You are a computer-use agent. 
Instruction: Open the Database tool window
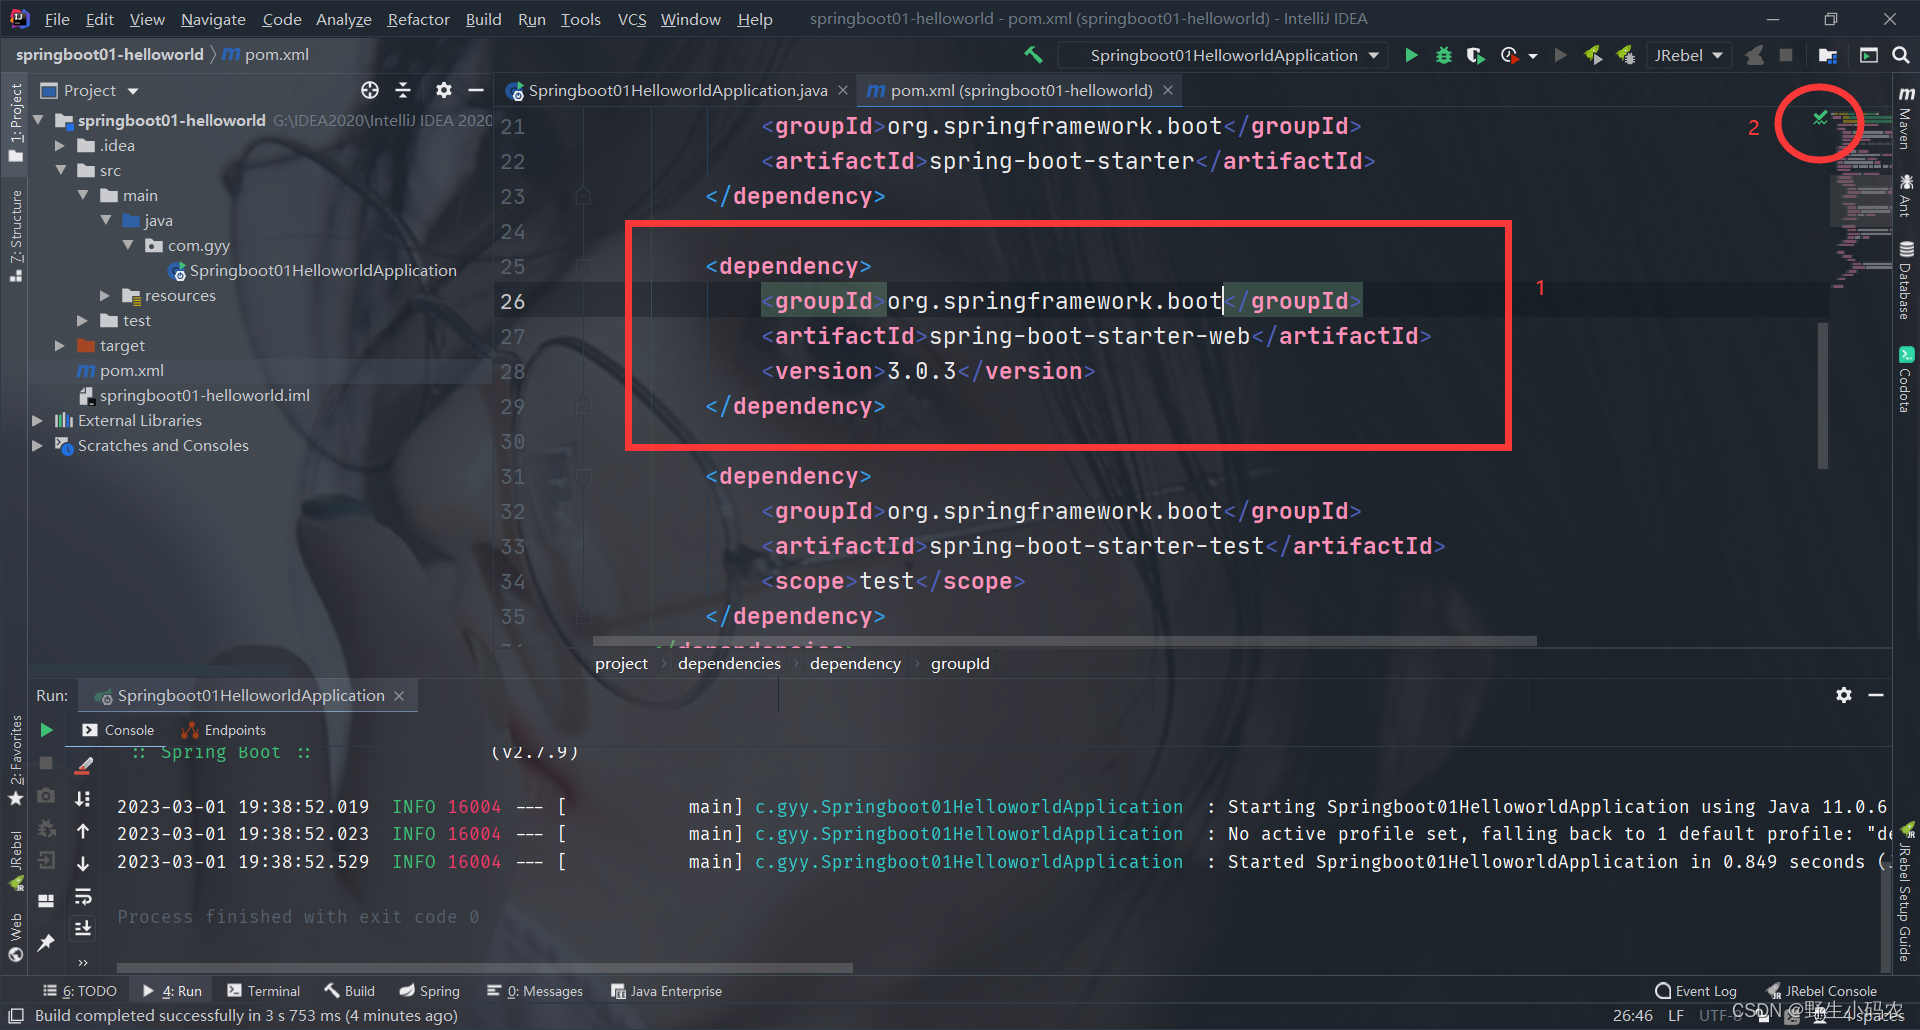pyautogui.click(x=1906, y=280)
